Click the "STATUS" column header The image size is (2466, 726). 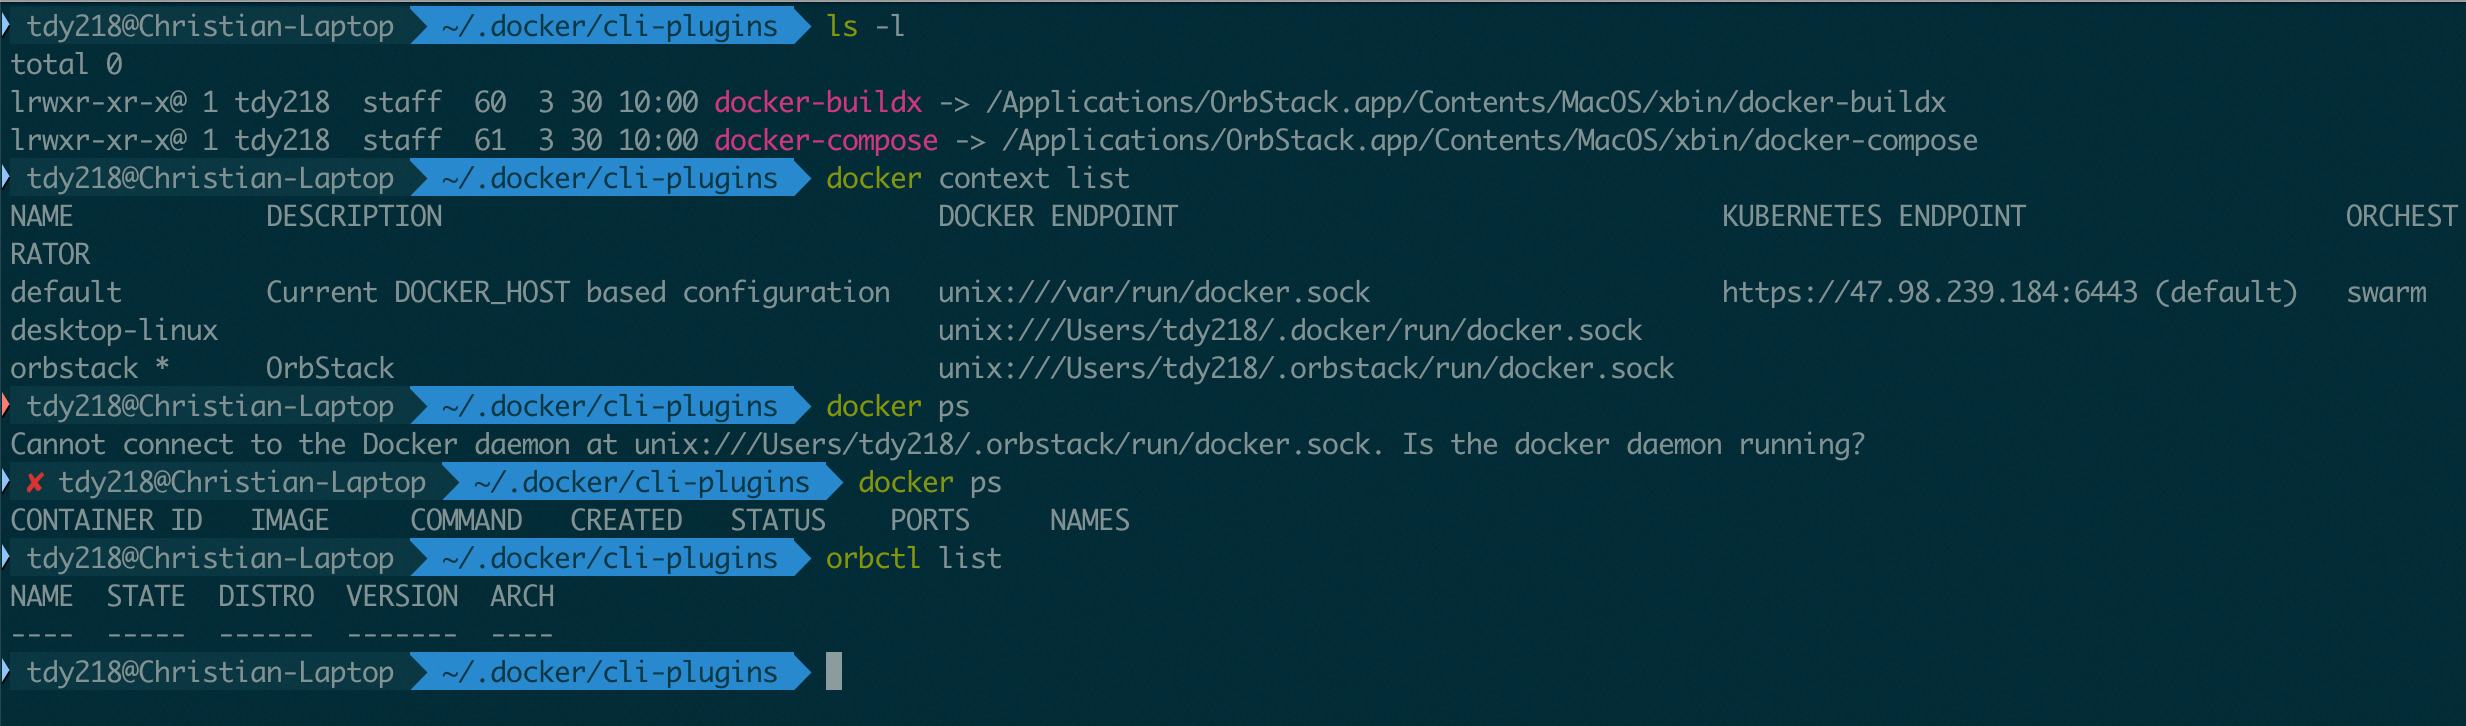[778, 520]
